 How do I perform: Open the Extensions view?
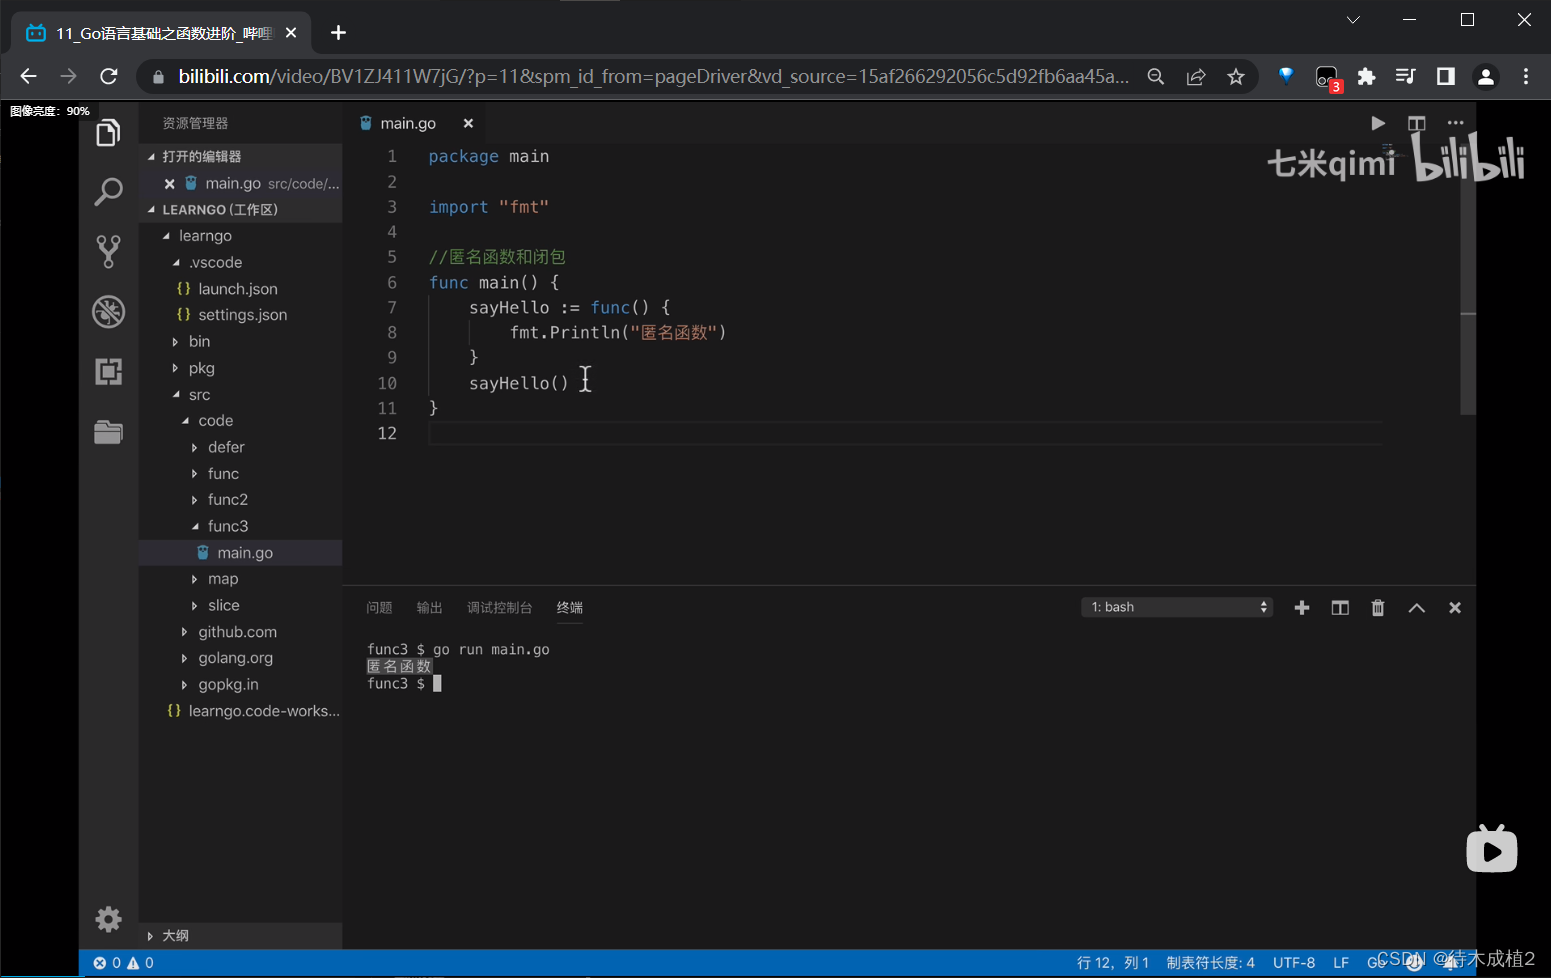(108, 372)
